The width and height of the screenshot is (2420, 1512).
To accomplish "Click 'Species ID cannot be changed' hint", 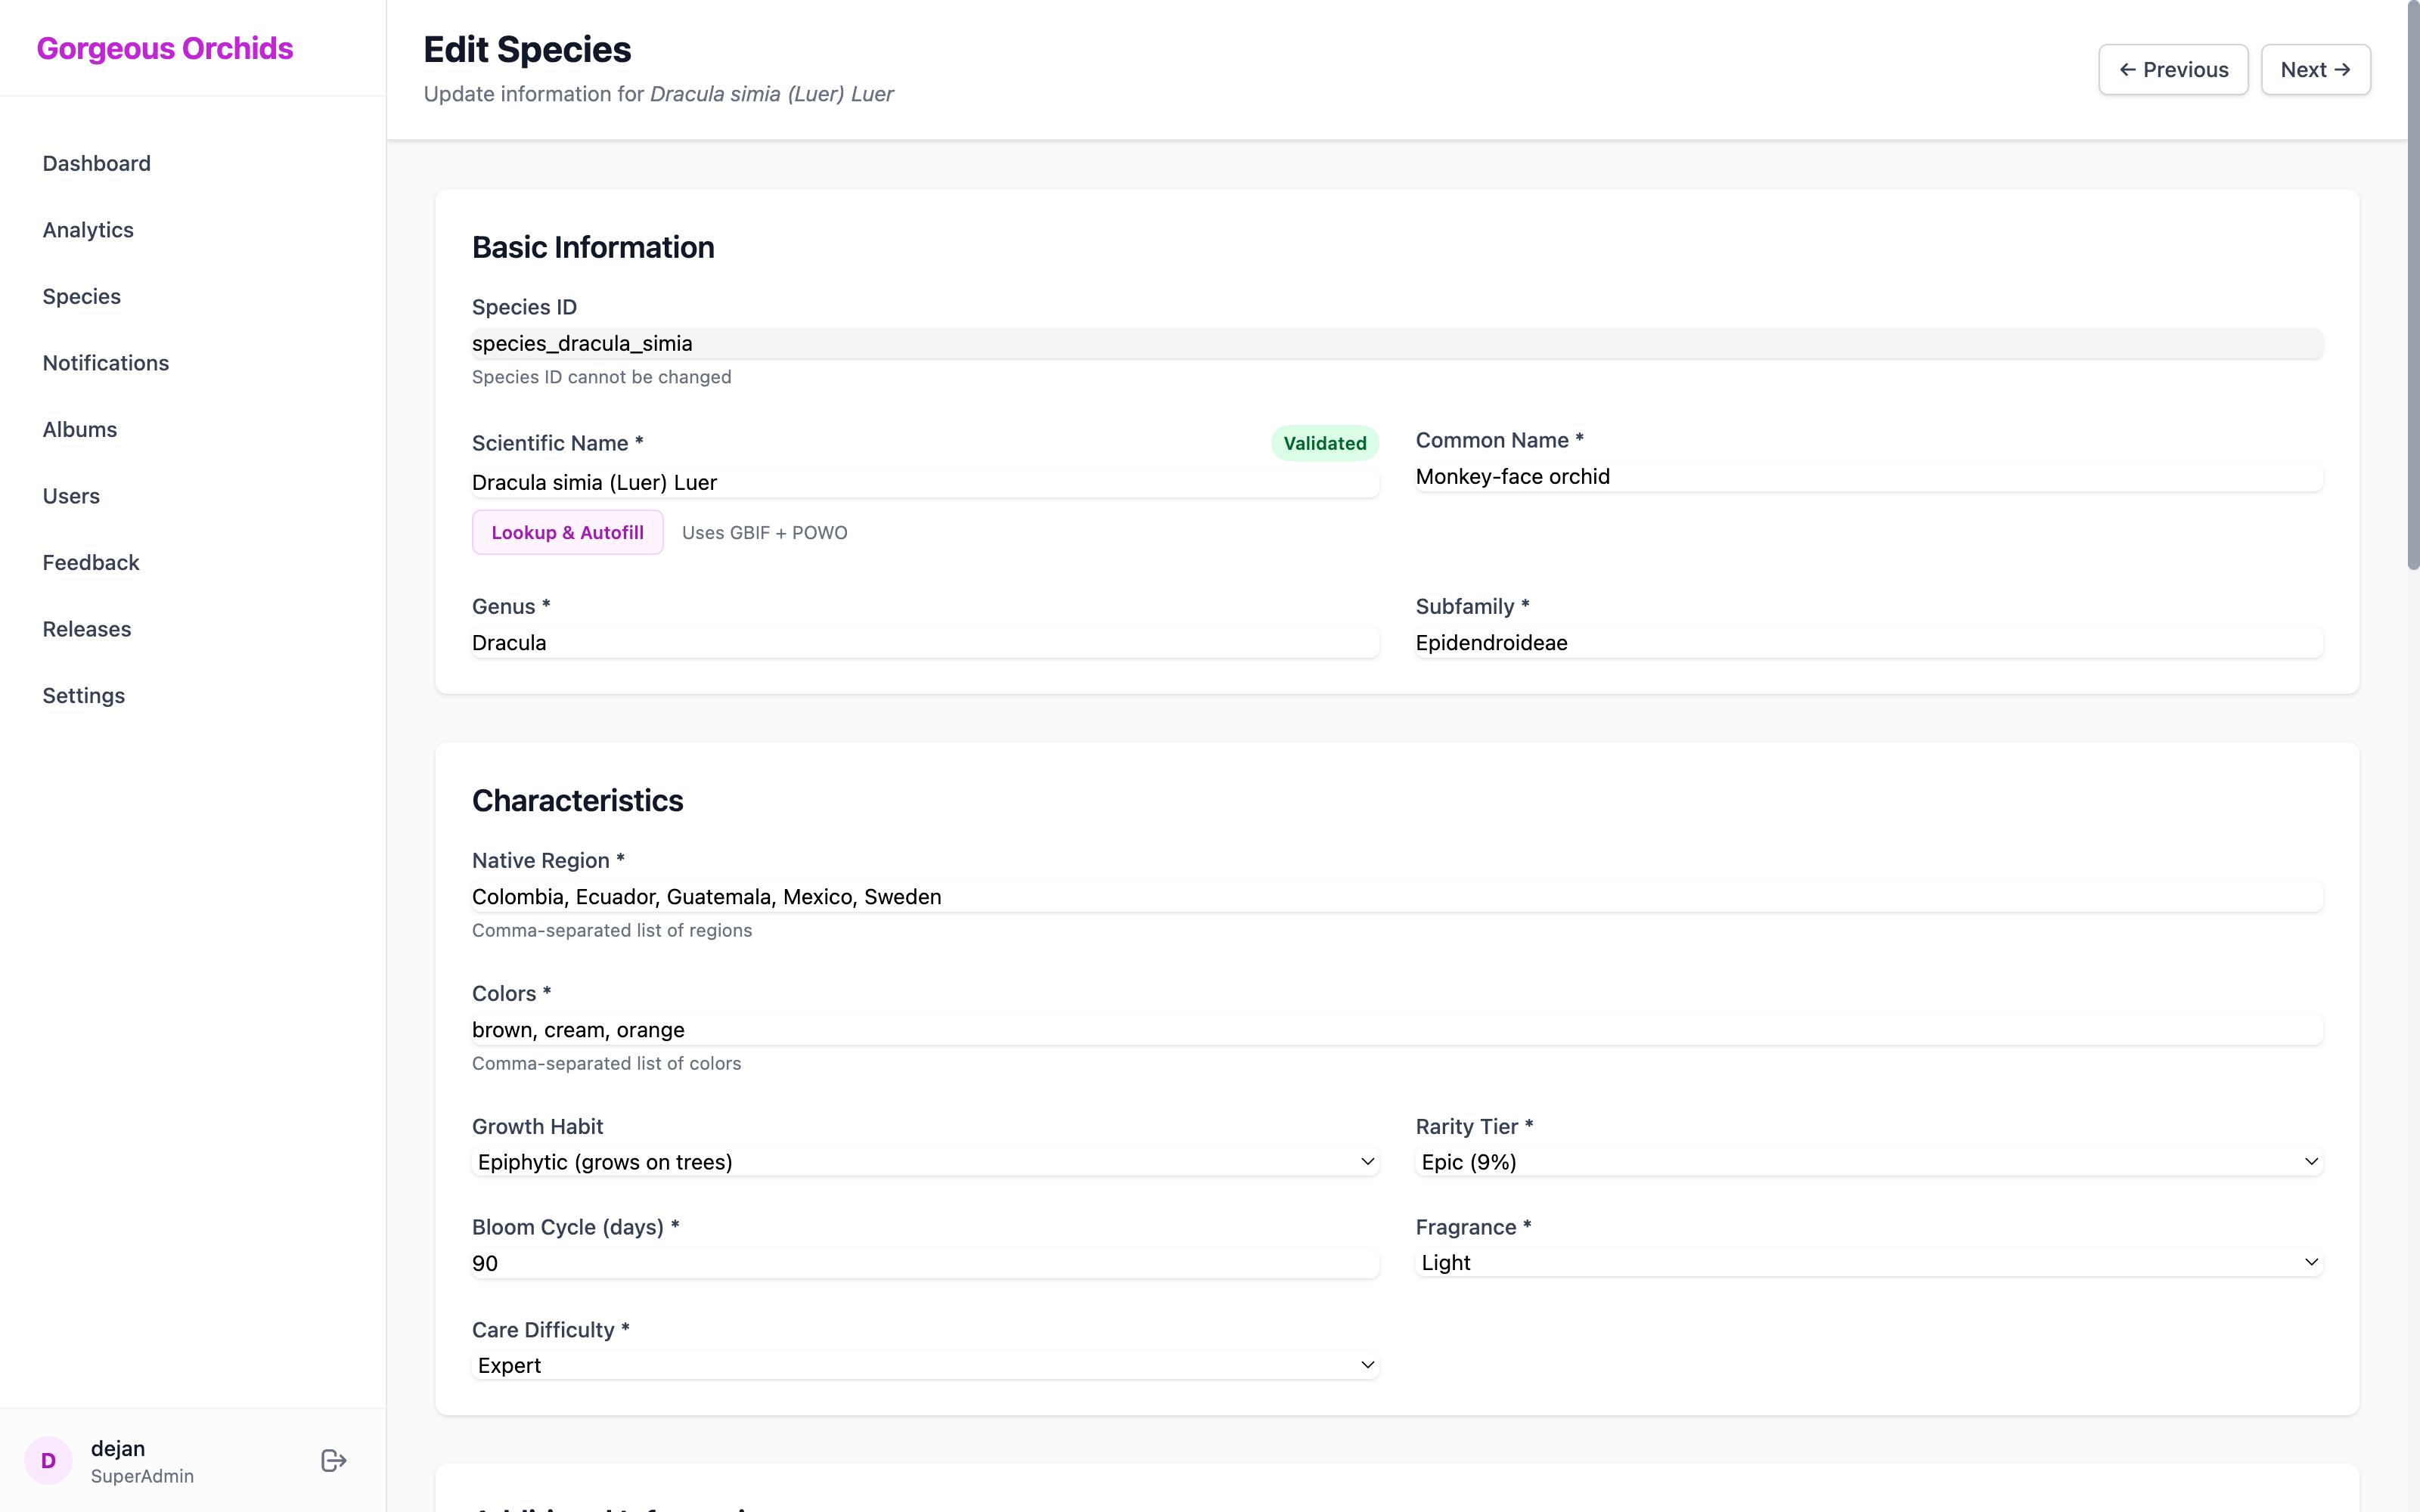I will (601, 377).
